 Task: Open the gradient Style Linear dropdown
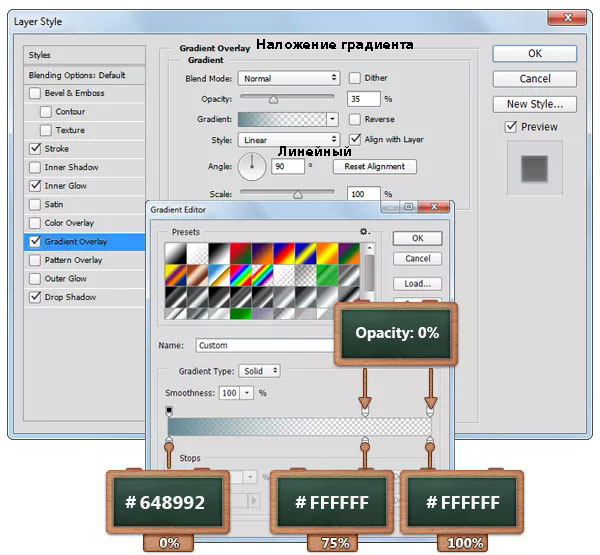pyautogui.click(x=289, y=140)
